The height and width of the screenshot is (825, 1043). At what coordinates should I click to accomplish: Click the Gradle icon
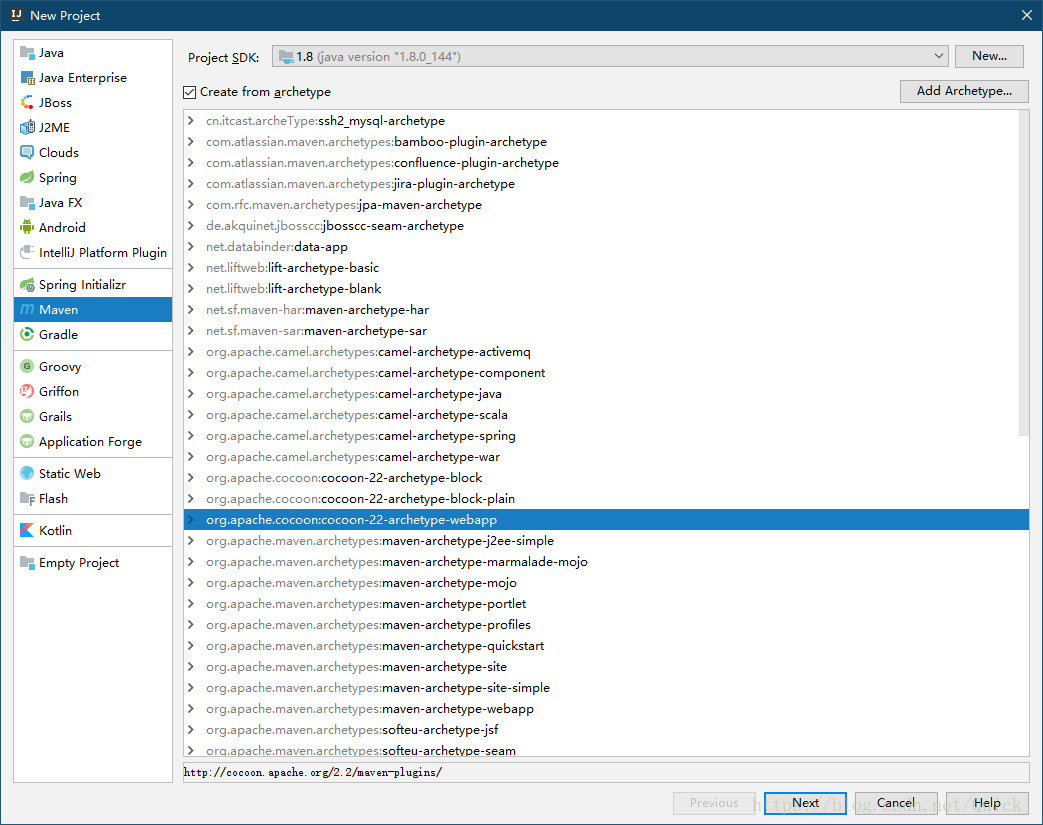point(27,335)
